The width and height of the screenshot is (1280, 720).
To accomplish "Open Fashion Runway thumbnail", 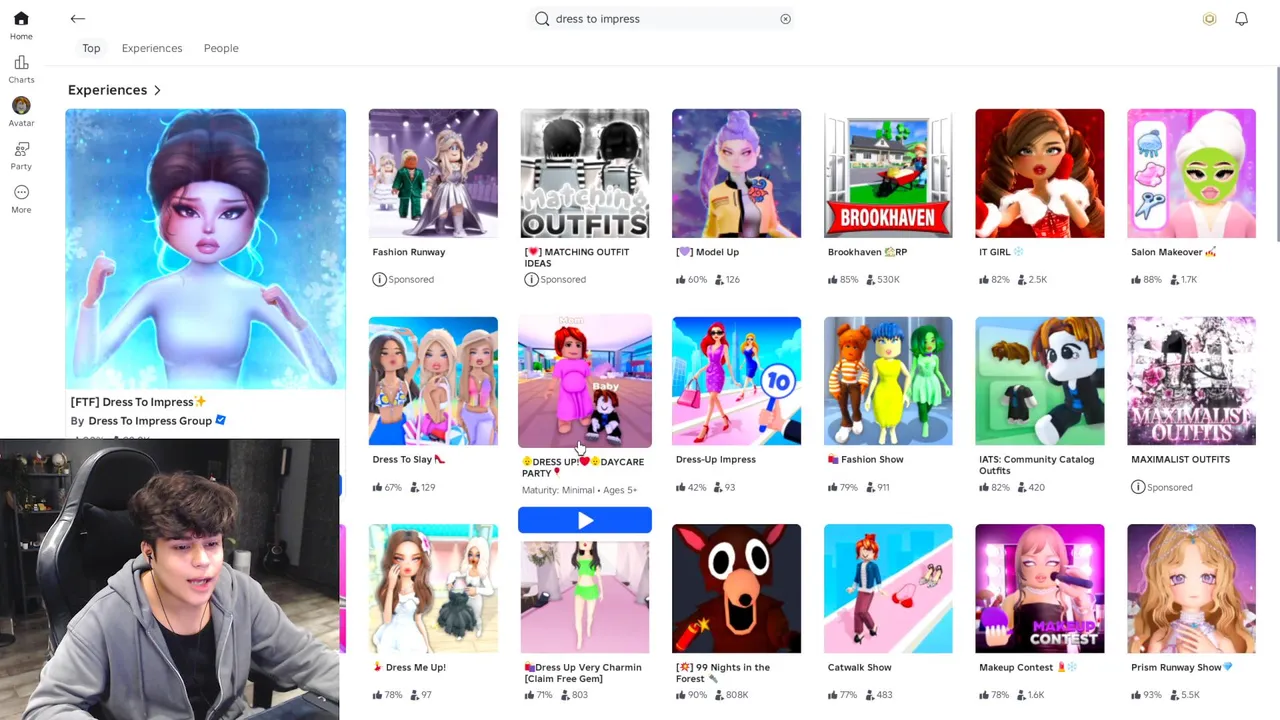I will coord(433,173).
